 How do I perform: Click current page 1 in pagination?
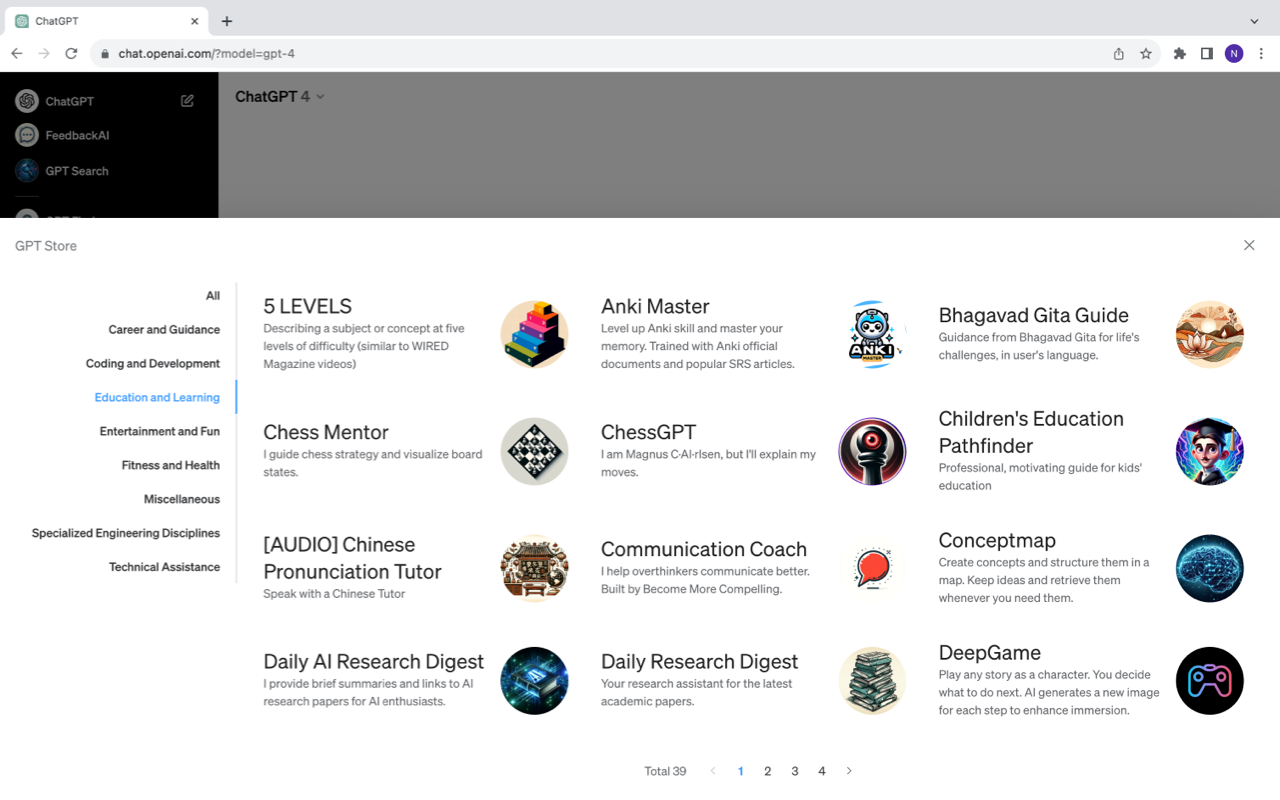741,771
